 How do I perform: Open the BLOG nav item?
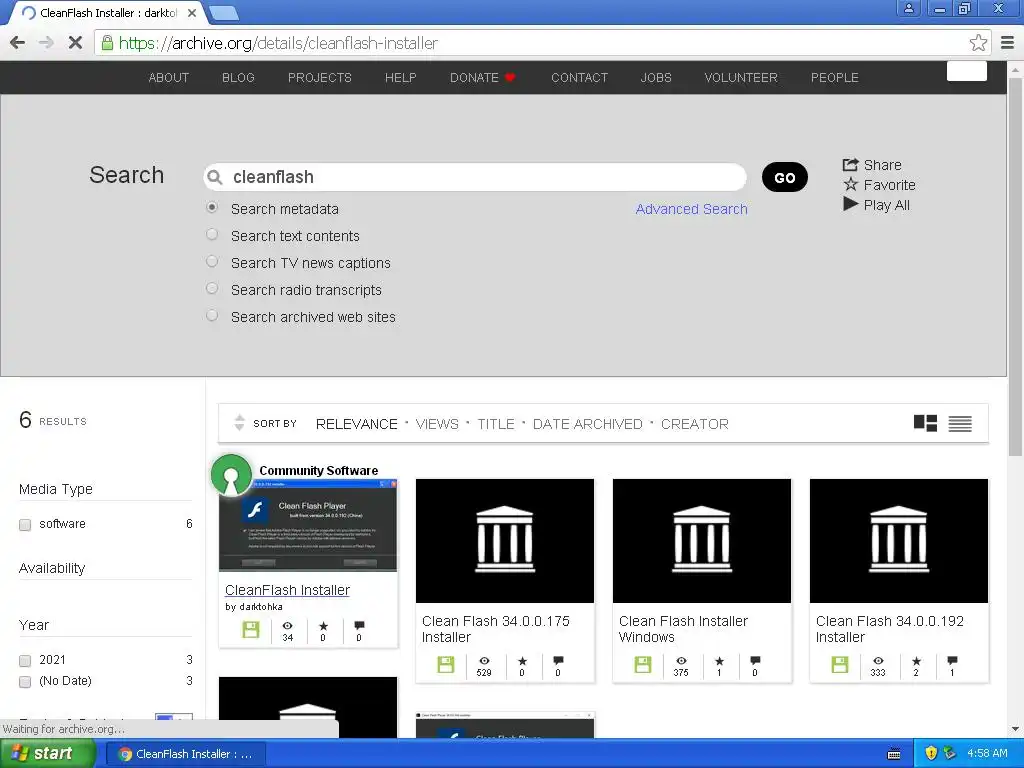pyautogui.click(x=238, y=78)
